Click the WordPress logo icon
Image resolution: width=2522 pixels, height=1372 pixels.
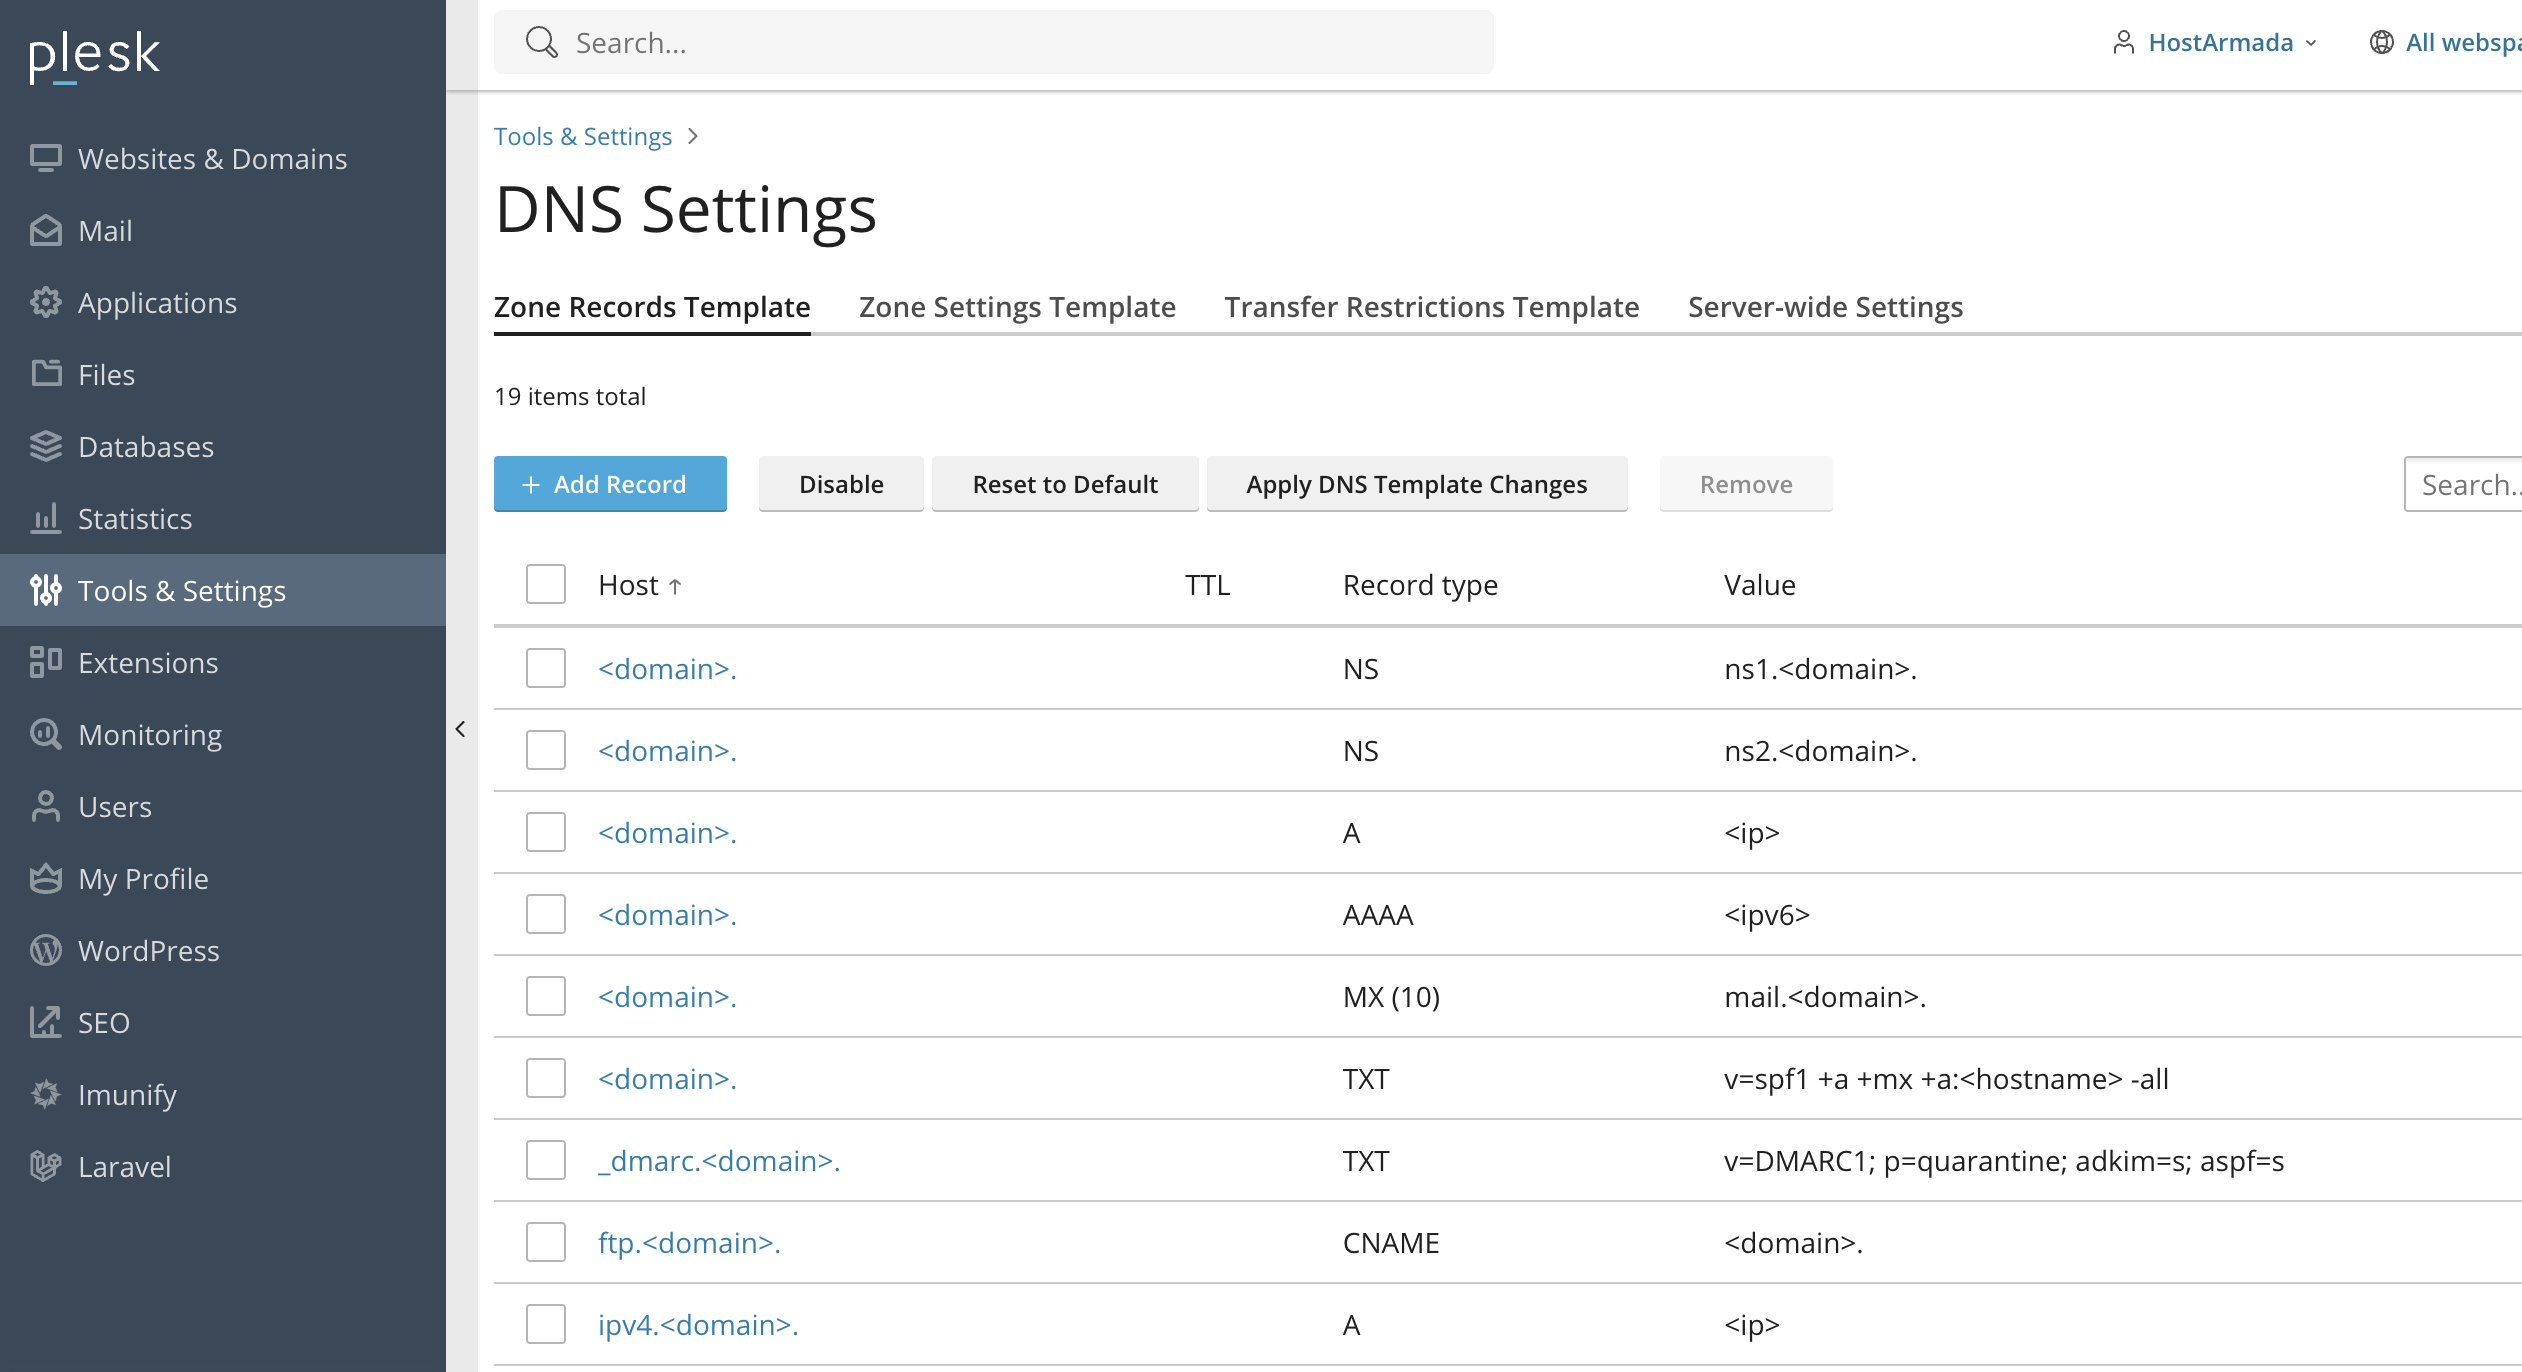point(46,951)
